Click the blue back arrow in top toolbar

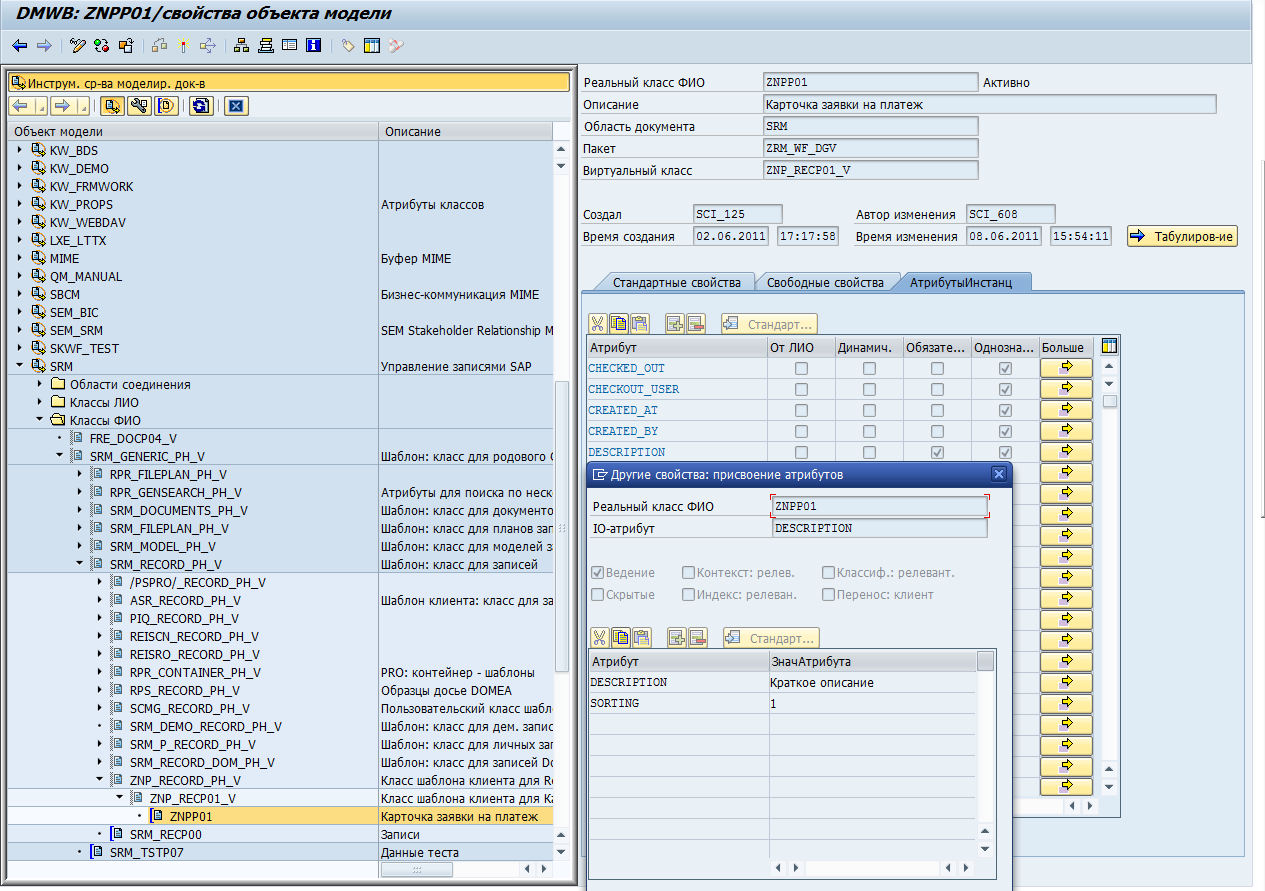click(20, 45)
